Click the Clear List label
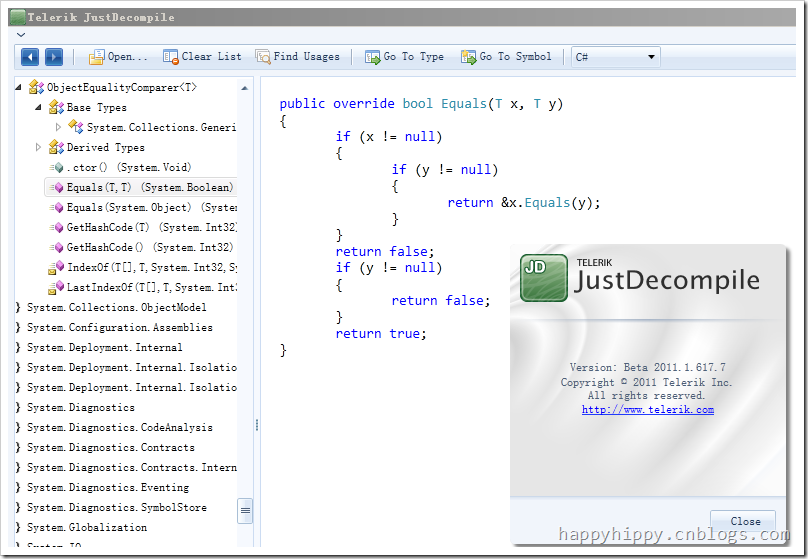The width and height of the screenshot is (808, 559). 211,57
